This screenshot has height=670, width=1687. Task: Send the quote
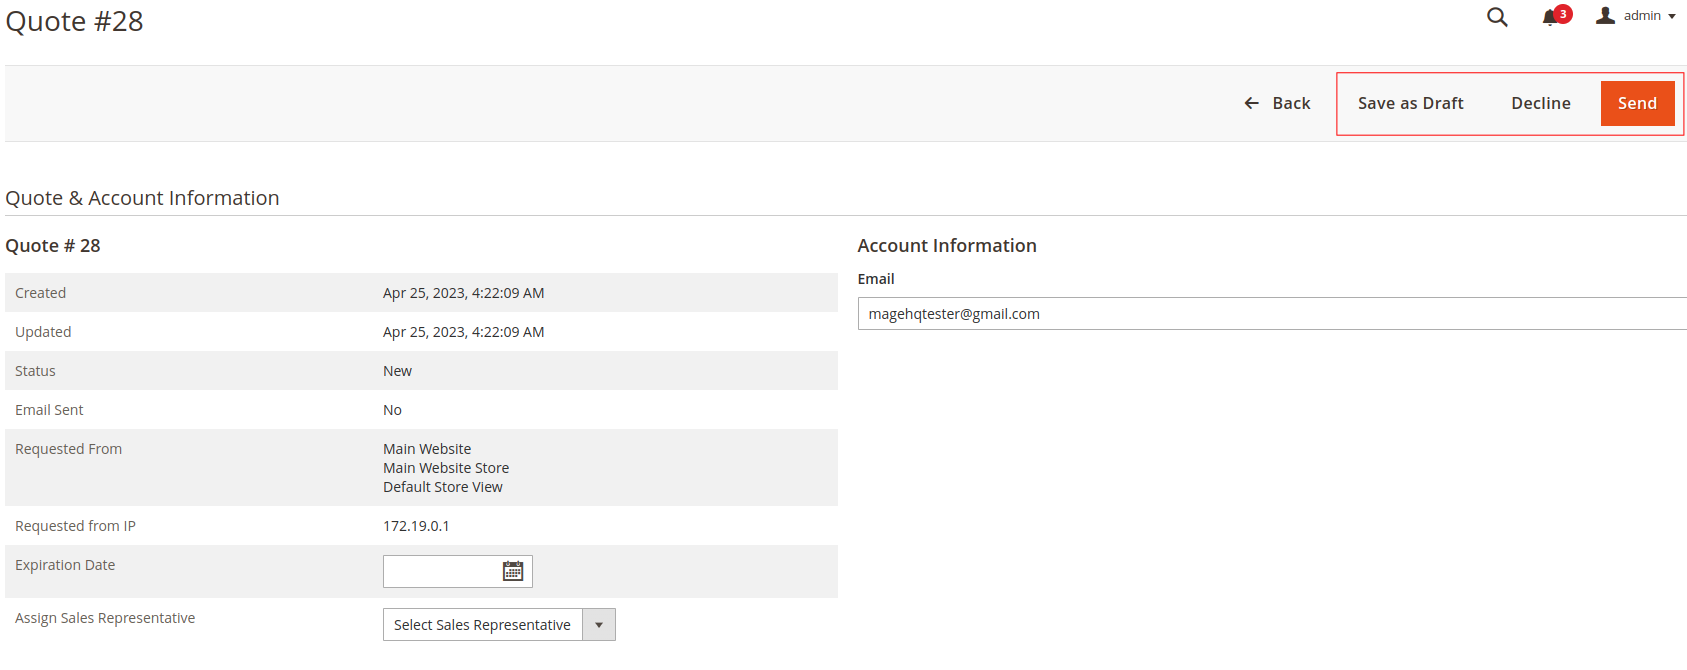pos(1637,103)
